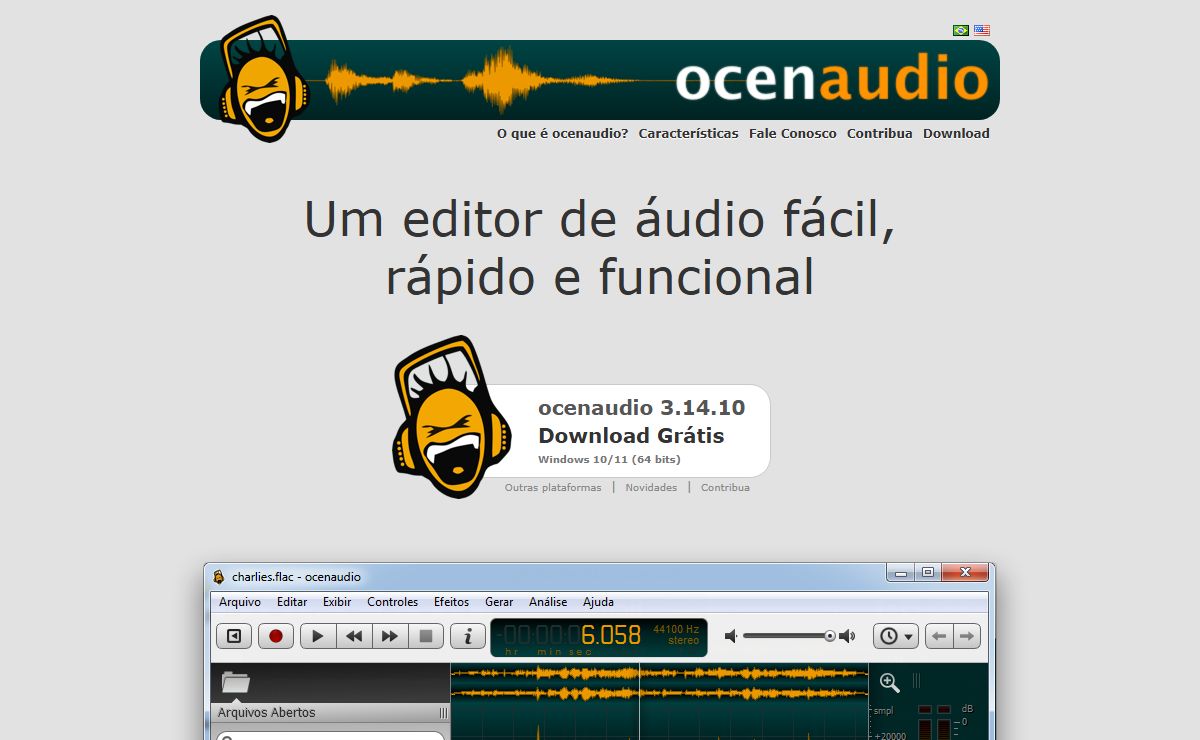
Task: Click the ocenaudio mascot logo in header
Action: pos(264,79)
